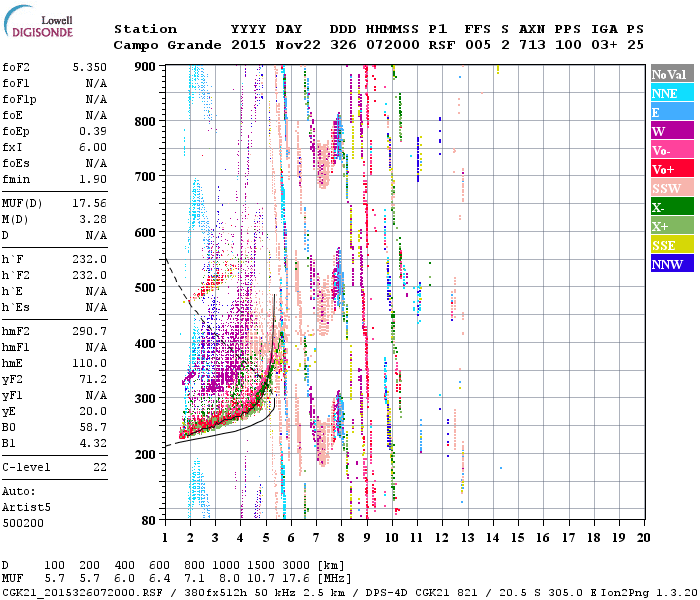
Task: Click the E blue legend swatch
Action: click(672, 112)
